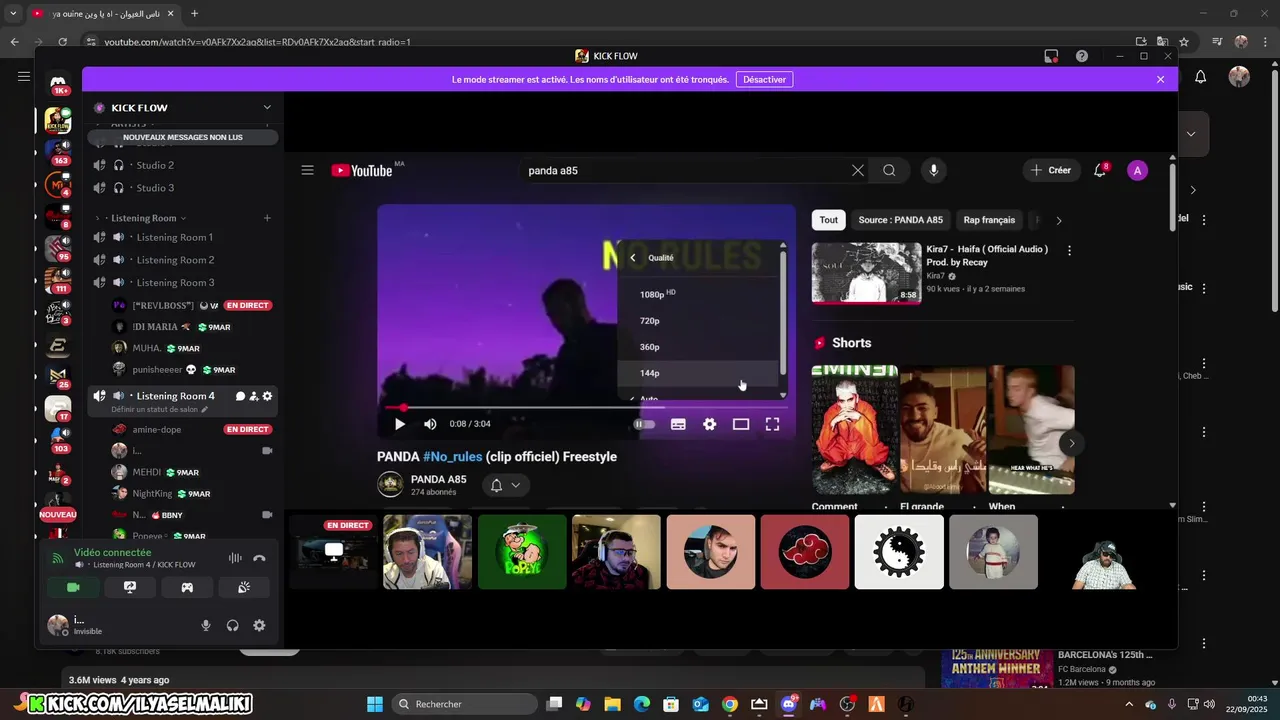This screenshot has width=1280, height=720.
Task: Select the Popeye participant tile
Action: click(x=522, y=552)
